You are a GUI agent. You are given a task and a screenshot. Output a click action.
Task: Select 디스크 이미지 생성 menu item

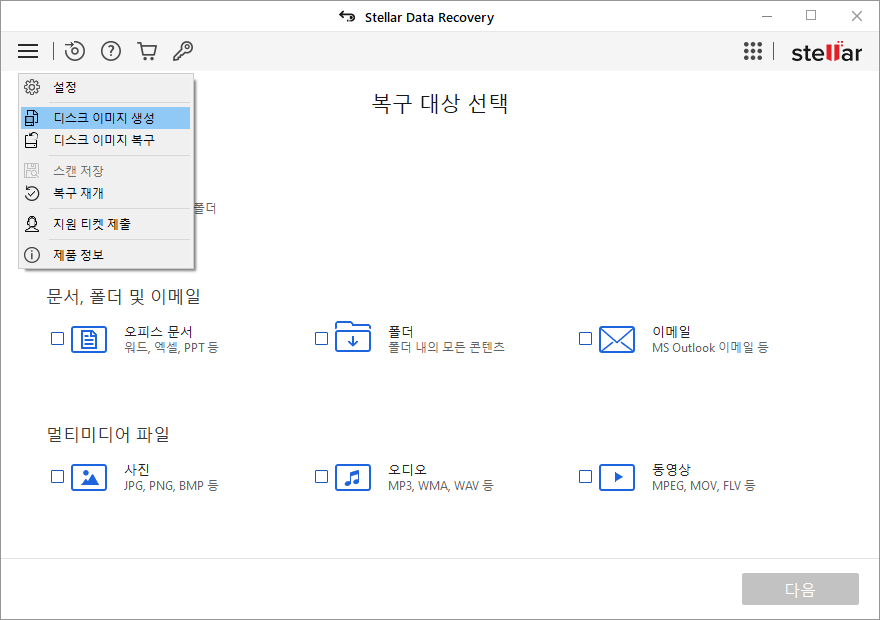coord(106,118)
